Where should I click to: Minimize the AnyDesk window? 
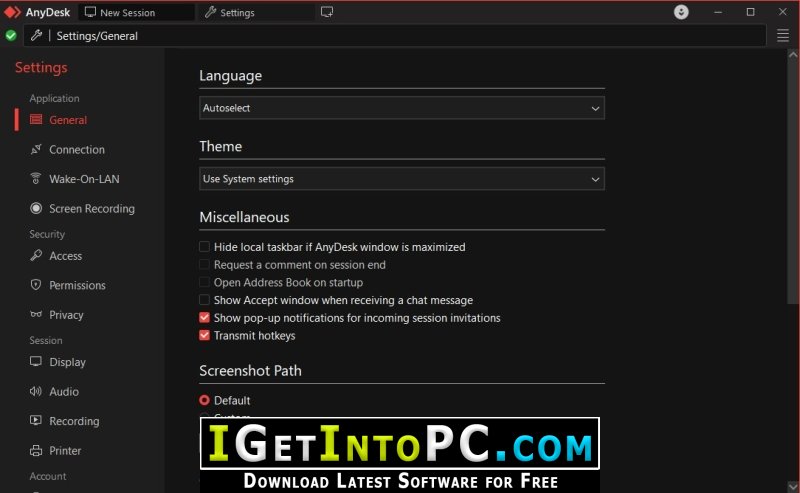point(718,12)
